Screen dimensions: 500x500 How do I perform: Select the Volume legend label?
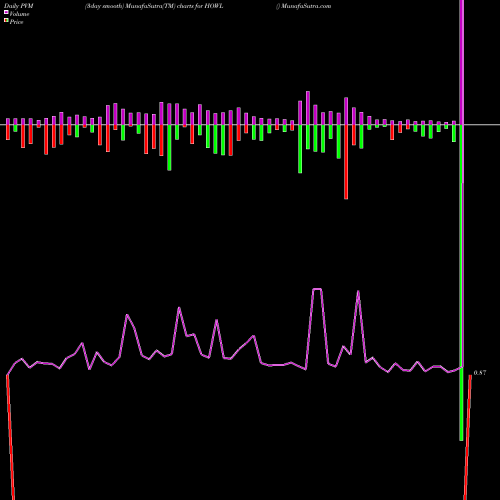coord(19,14)
